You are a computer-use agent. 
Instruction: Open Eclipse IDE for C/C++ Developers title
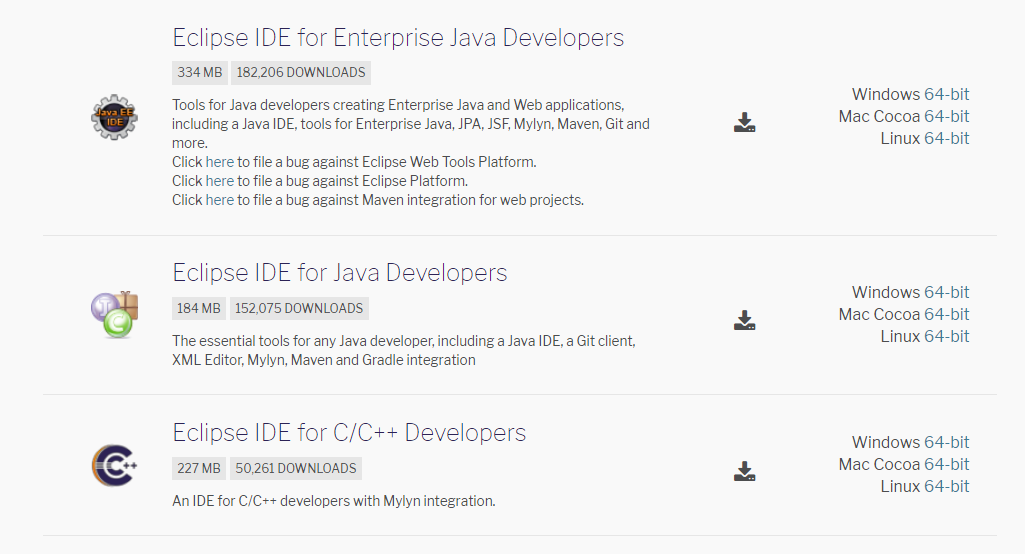coord(349,433)
